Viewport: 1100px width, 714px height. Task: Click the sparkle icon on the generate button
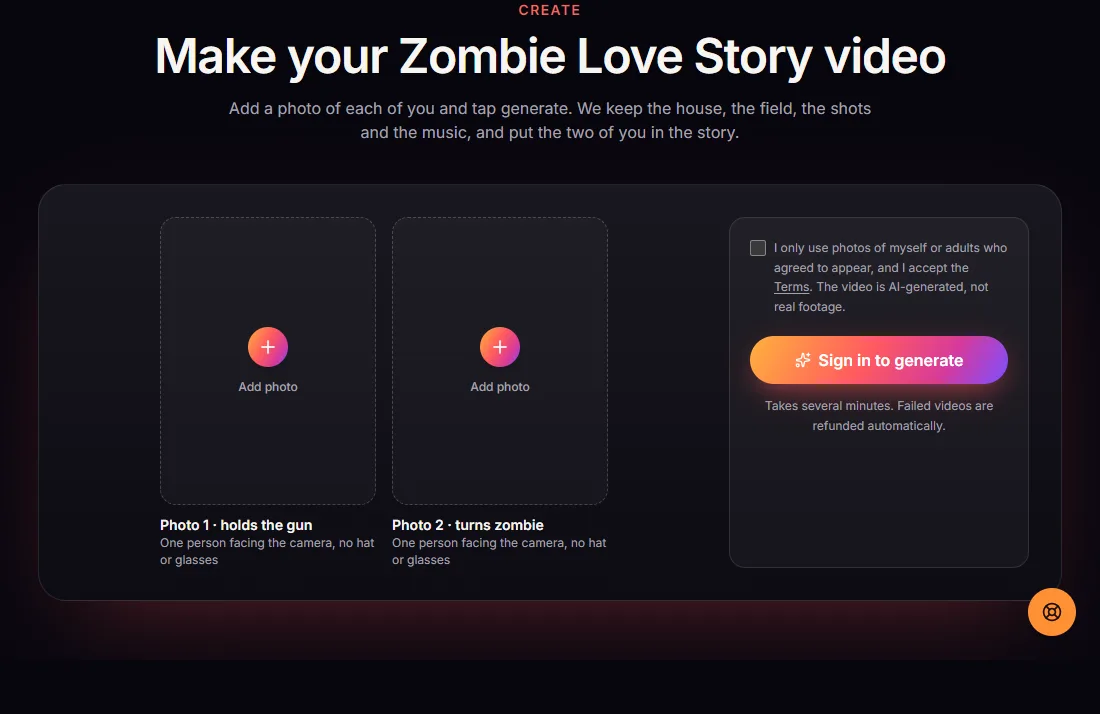(x=803, y=361)
